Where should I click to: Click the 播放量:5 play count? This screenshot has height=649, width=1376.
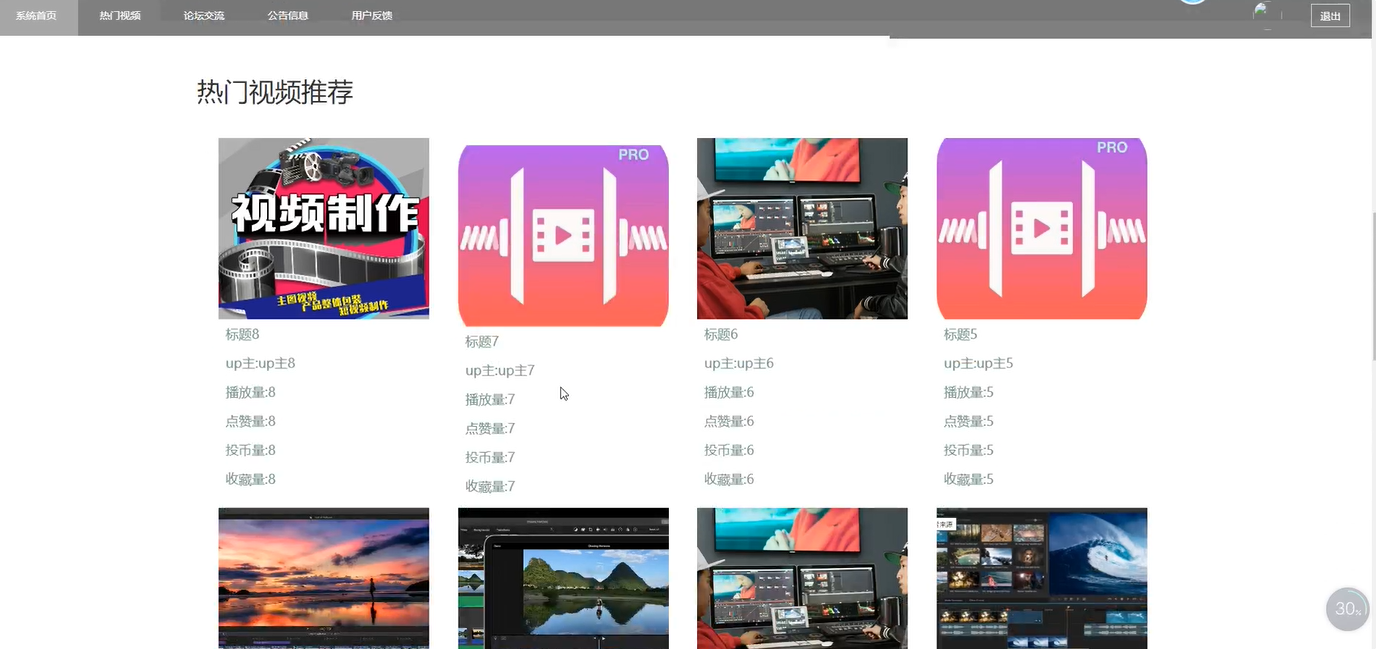[969, 392]
